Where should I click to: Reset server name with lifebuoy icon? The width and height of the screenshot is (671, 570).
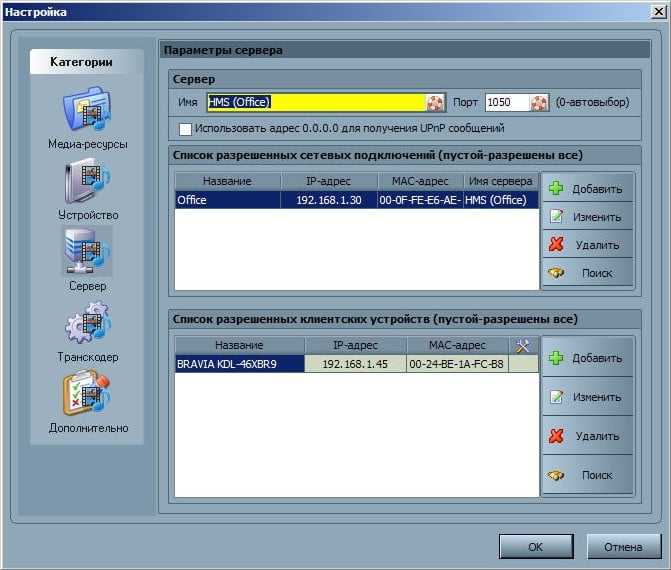(x=435, y=103)
